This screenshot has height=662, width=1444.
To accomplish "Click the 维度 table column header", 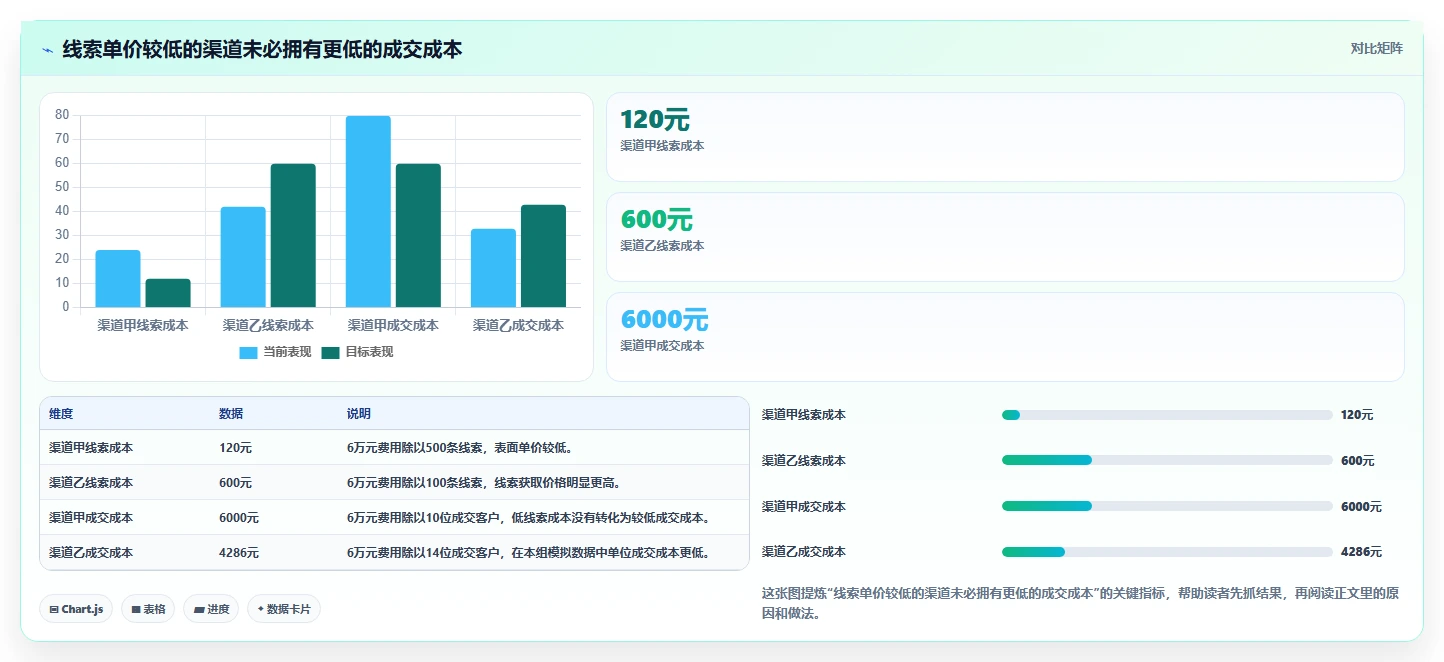I will pos(61,414).
